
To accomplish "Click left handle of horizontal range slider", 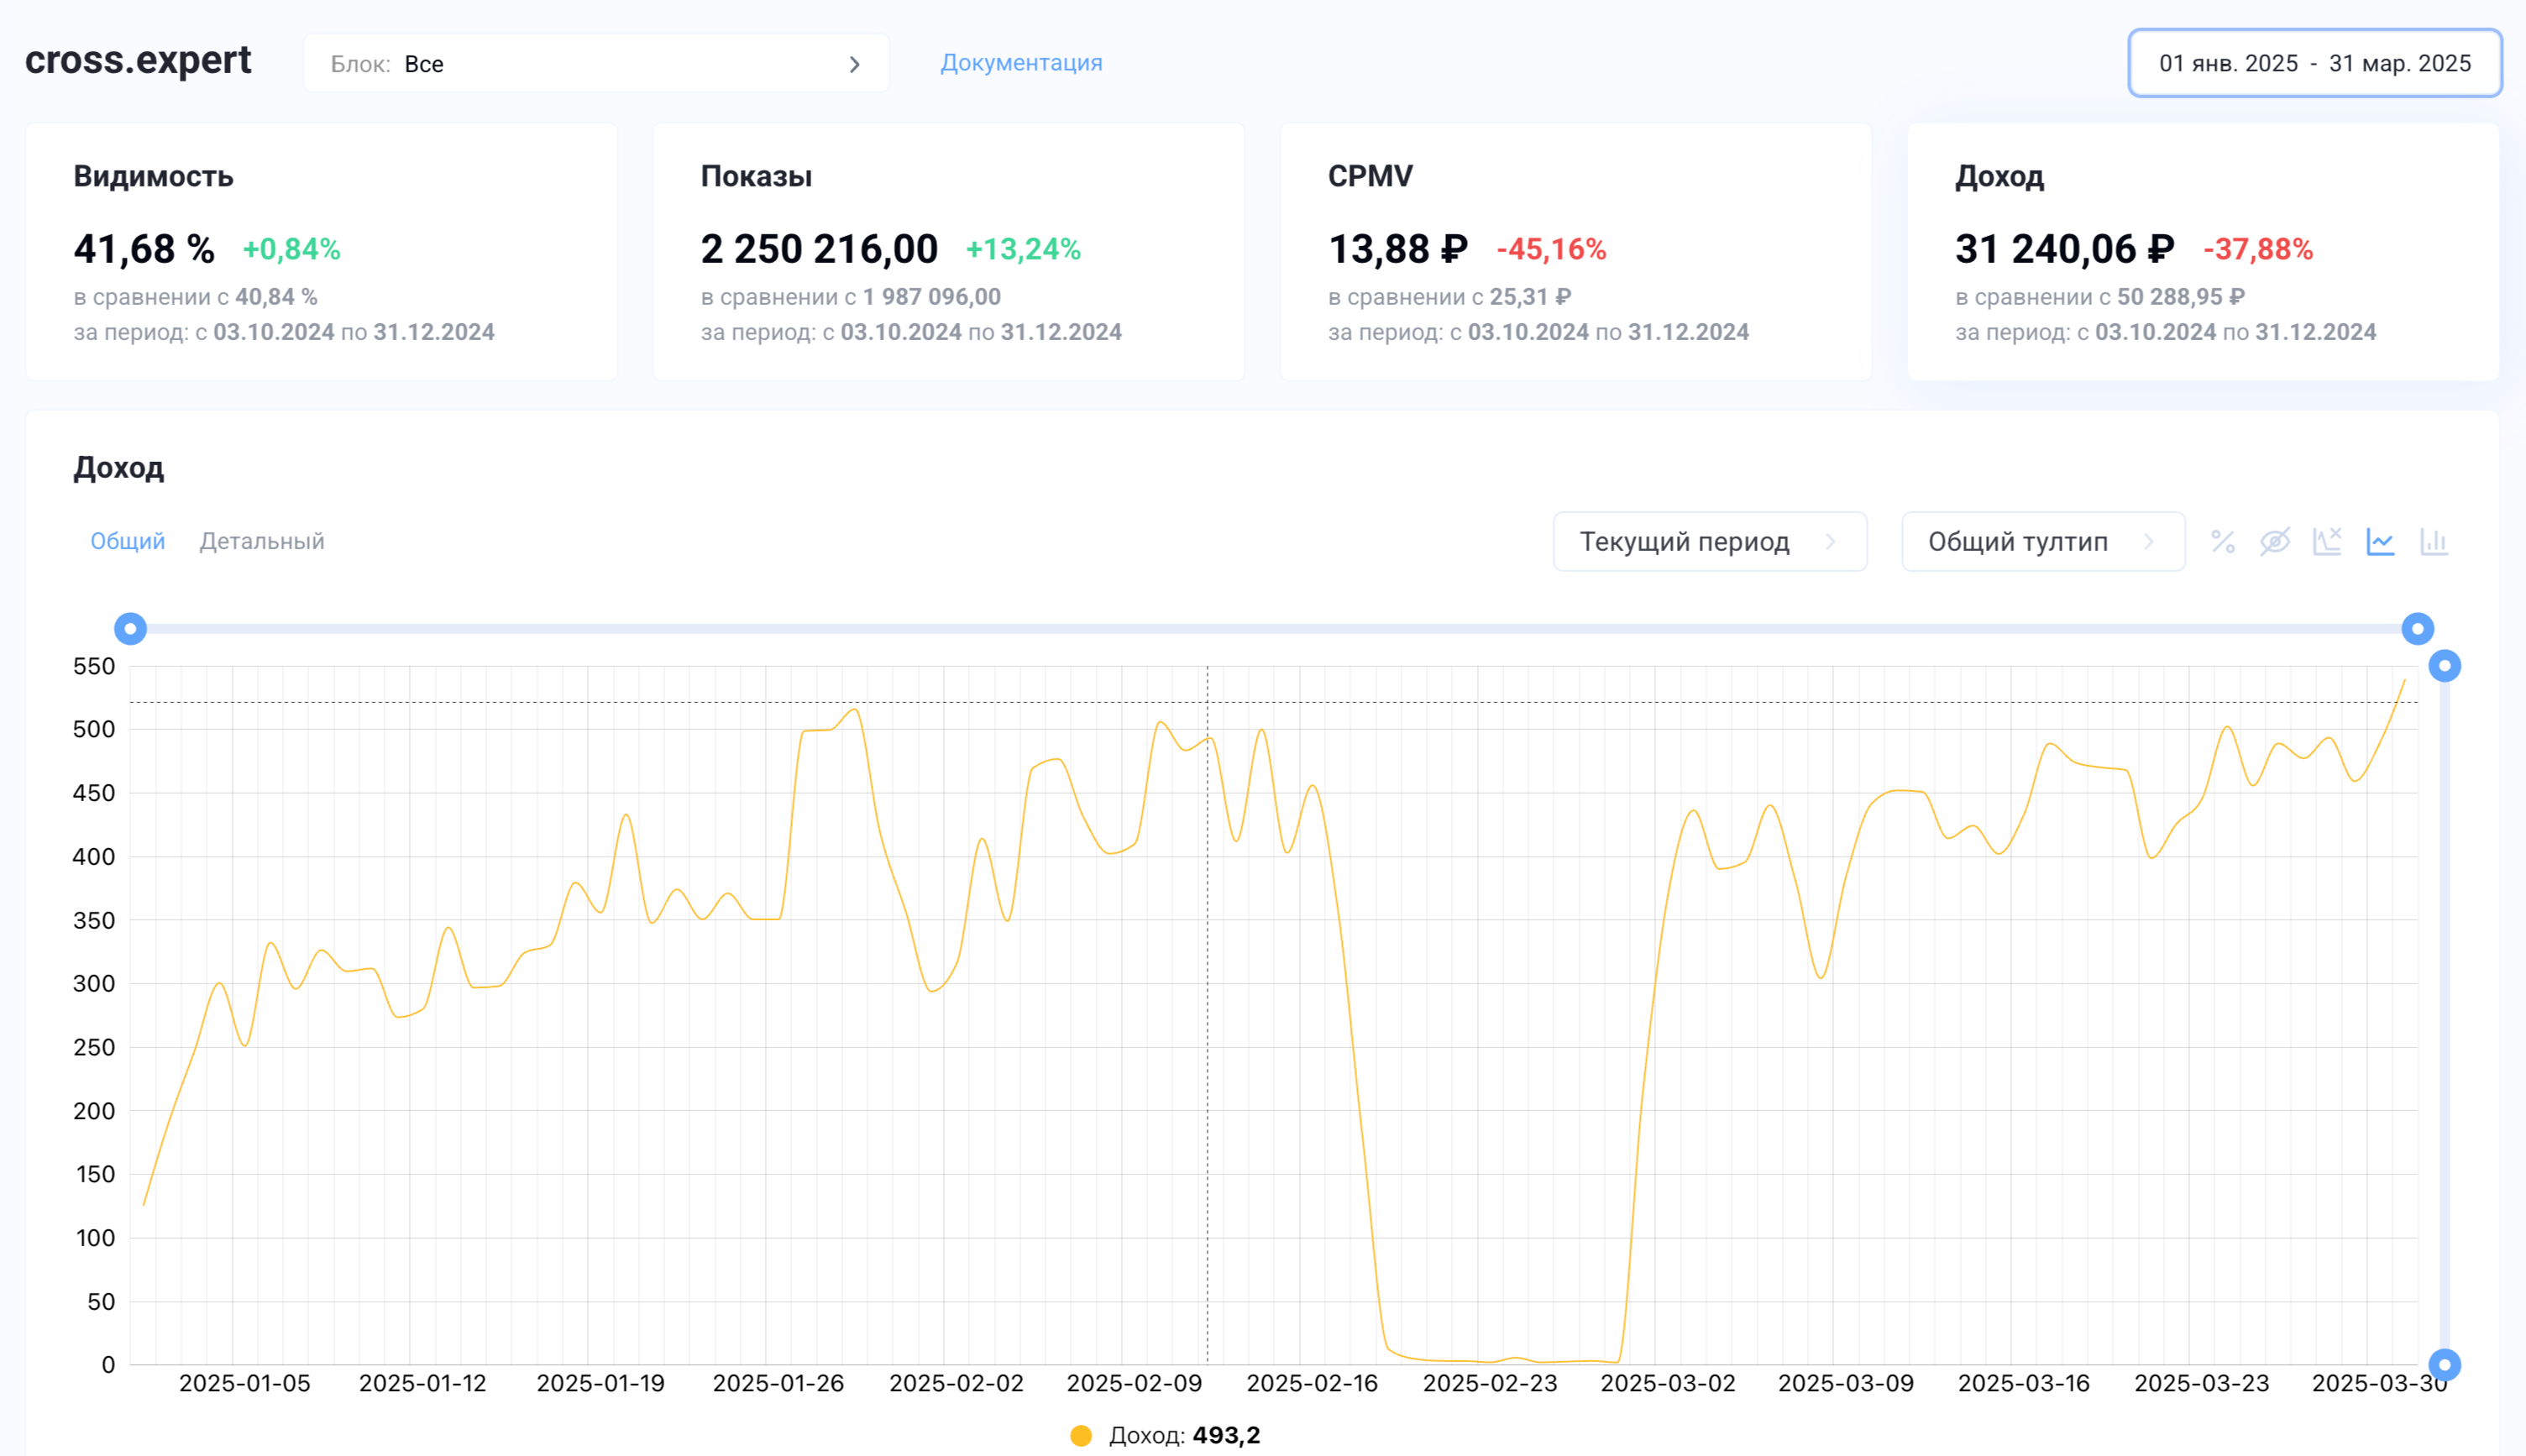I will point(130,629).
